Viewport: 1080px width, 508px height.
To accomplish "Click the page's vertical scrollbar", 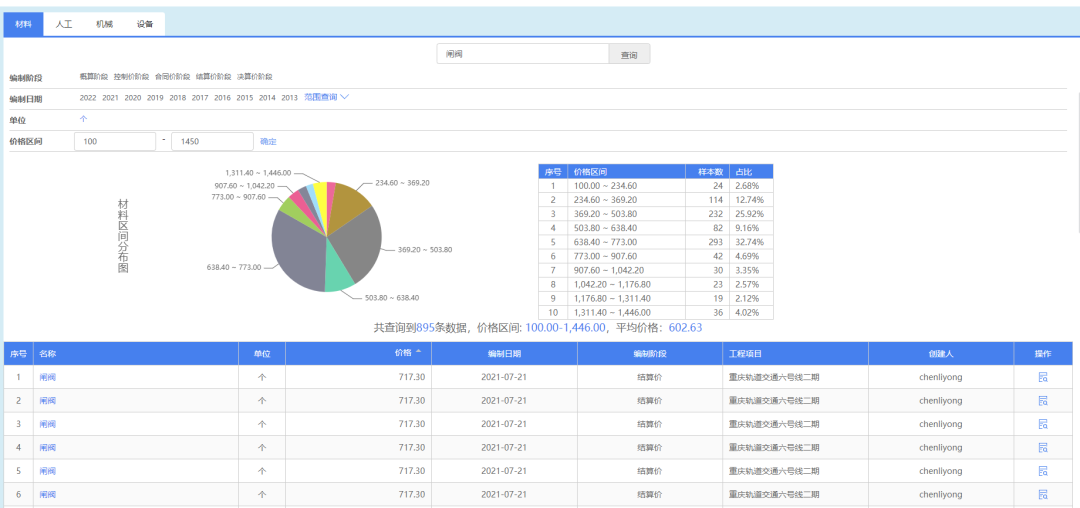I will [1077, 162].
